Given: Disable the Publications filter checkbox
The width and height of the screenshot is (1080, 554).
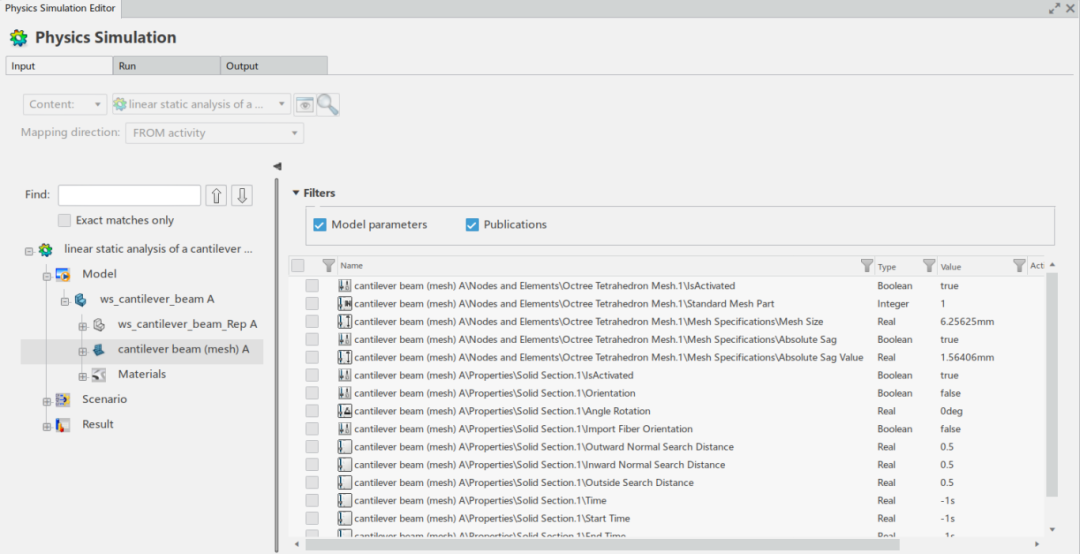Looking at the screenshot, I should [472, 225].
